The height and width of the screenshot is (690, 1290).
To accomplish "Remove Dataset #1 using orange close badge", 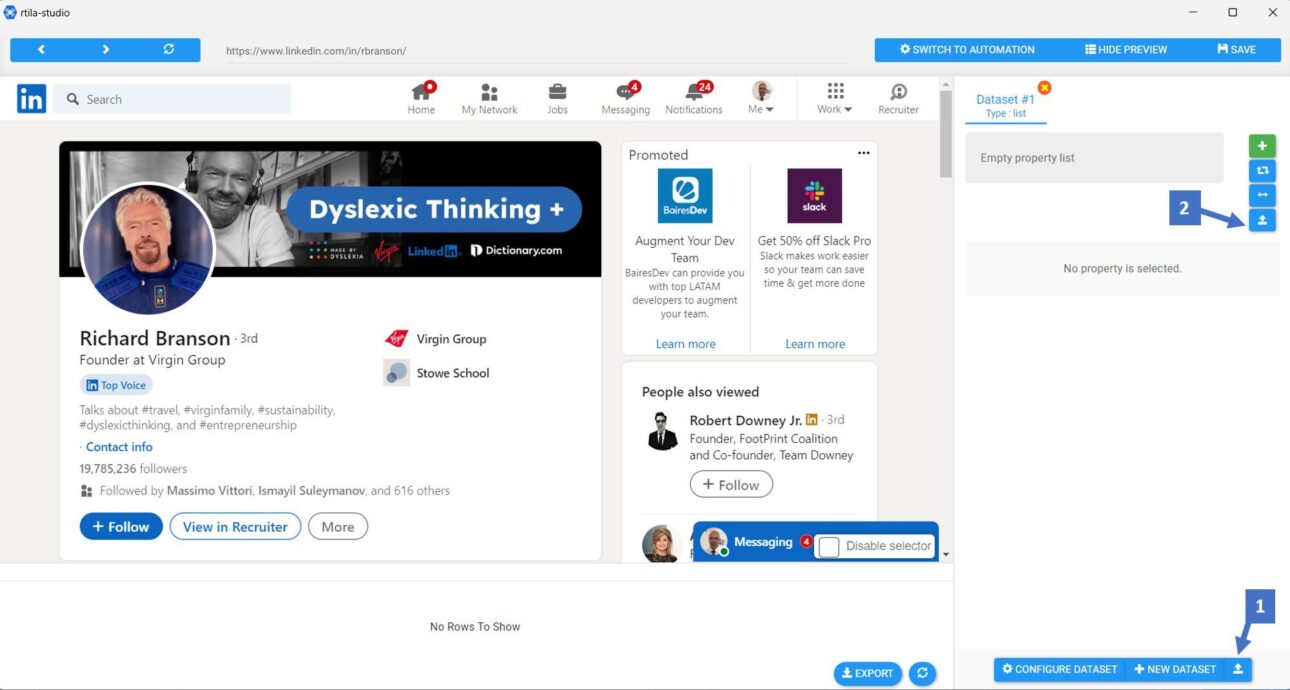I will coord(1044,88).
